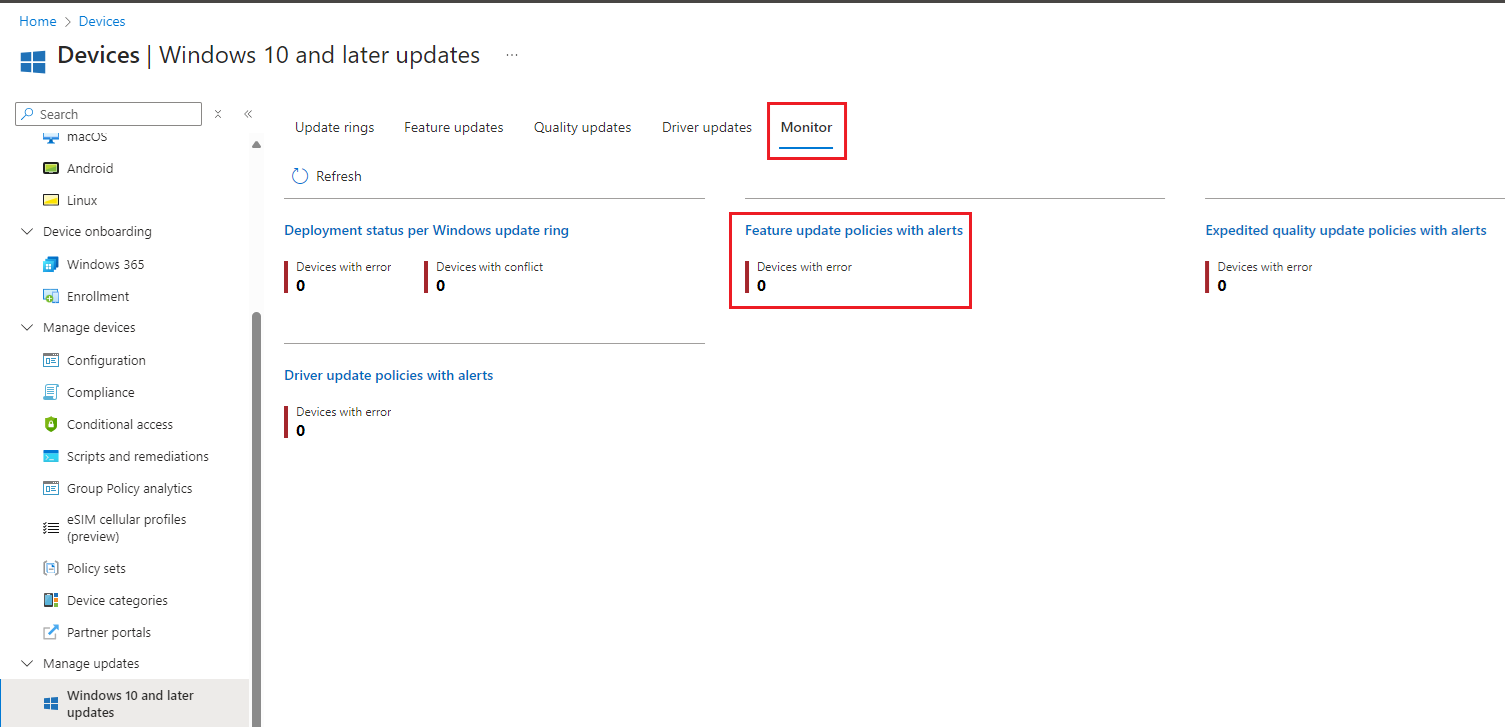This screenshot has width=1505, height=727.
Task: Switch to the Quality updates tab
Action: [x=583, y=127]
